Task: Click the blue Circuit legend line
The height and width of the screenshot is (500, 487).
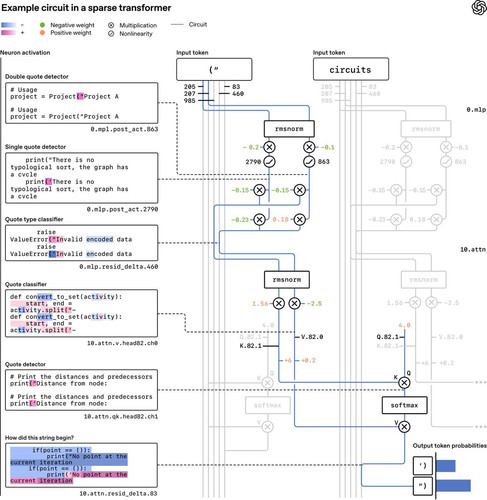Action: coord(177,25)
